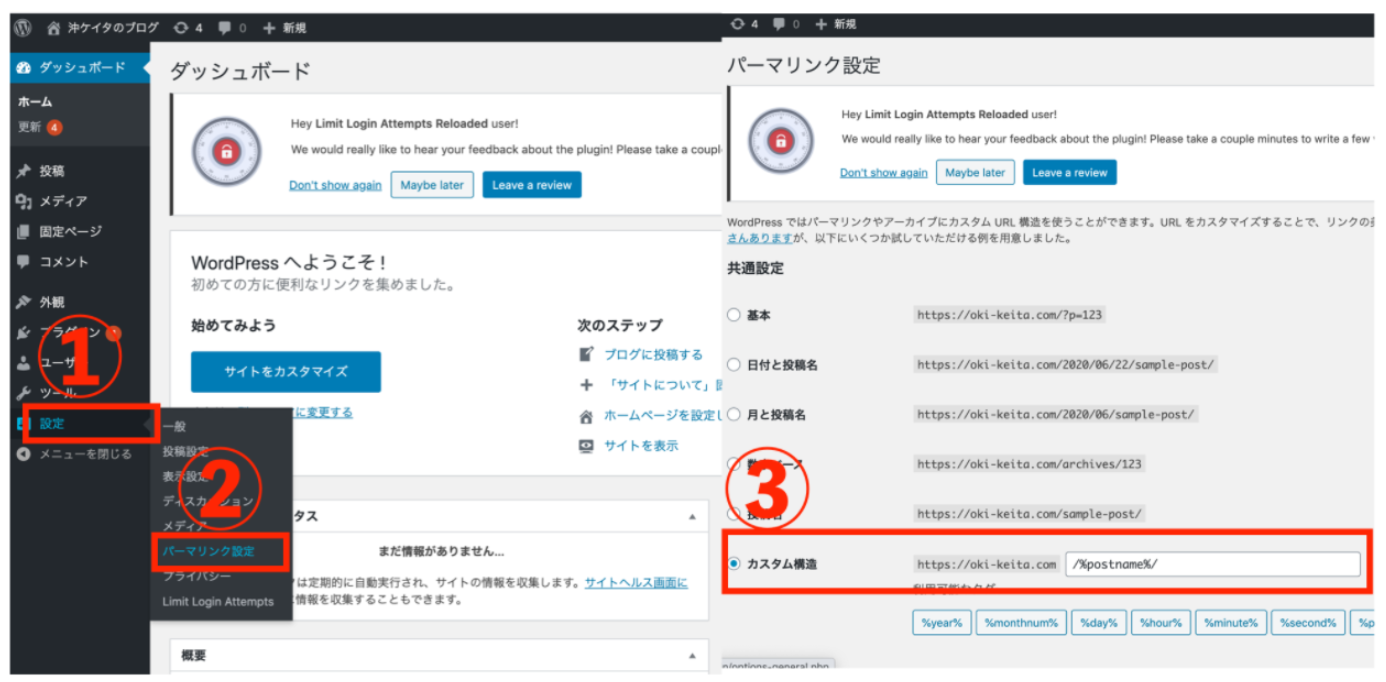Screen dimensions: 1386x682
Task: Click the ブログに投稿する edit icon
Action: click(x=587, y=354)
